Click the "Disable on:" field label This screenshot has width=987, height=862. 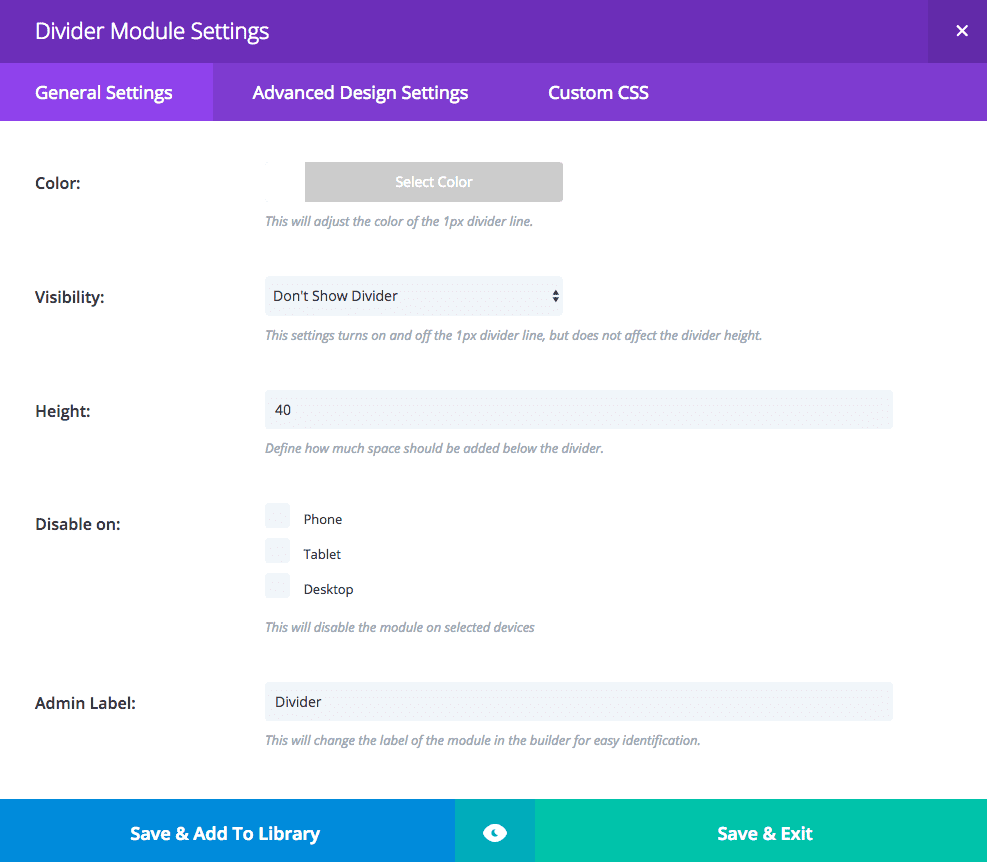point(78,524)
